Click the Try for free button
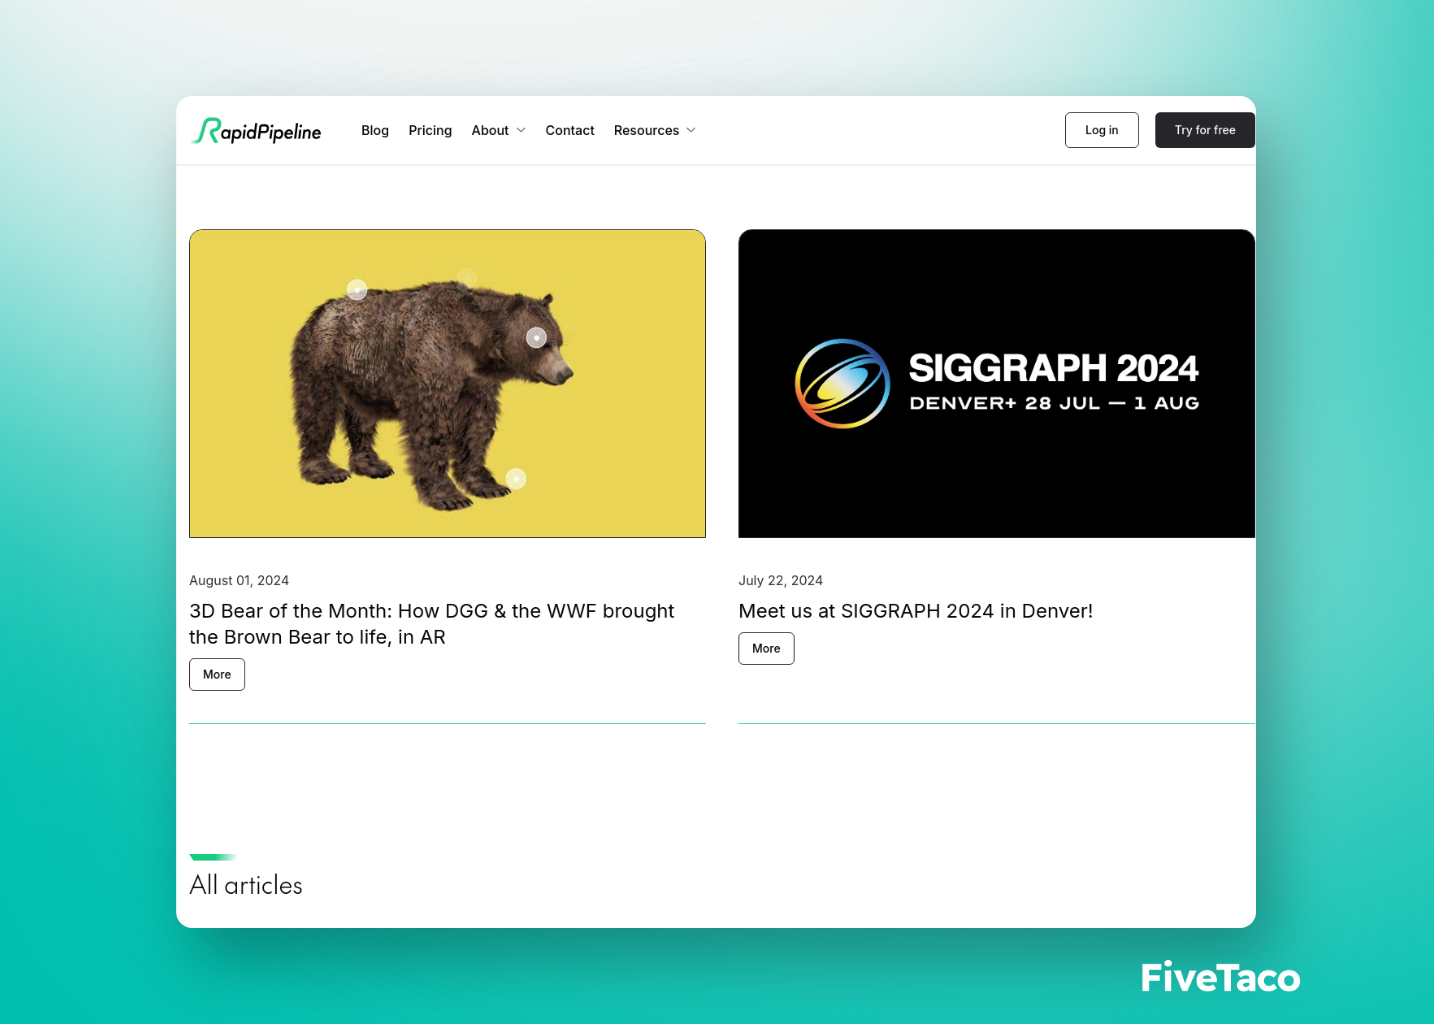Screen dimensions: 1434x1024 1205,130
